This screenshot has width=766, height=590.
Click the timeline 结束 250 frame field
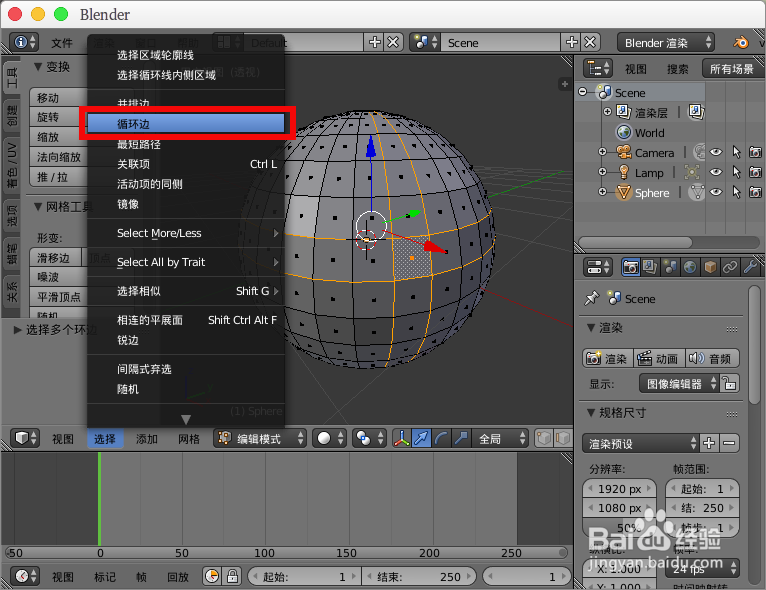[x=419, y=577]
